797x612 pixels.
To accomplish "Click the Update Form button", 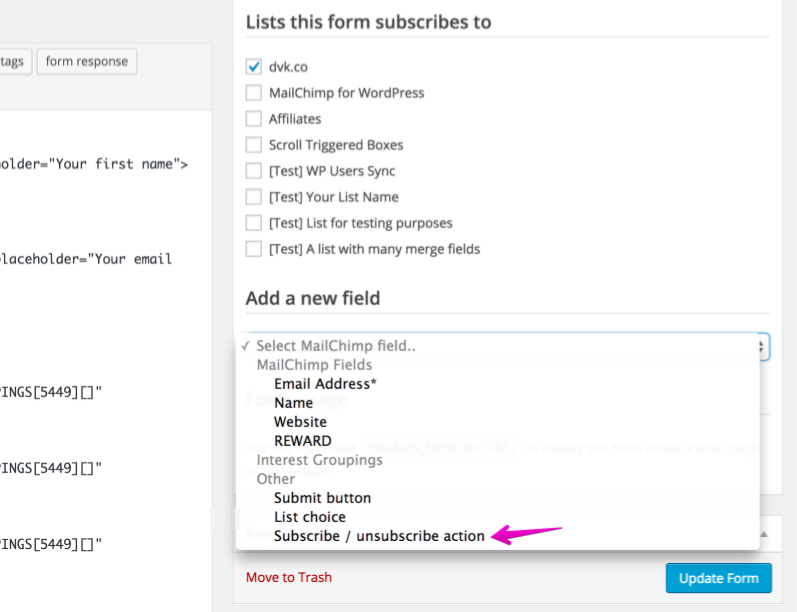I will click(x=719, y=578).
